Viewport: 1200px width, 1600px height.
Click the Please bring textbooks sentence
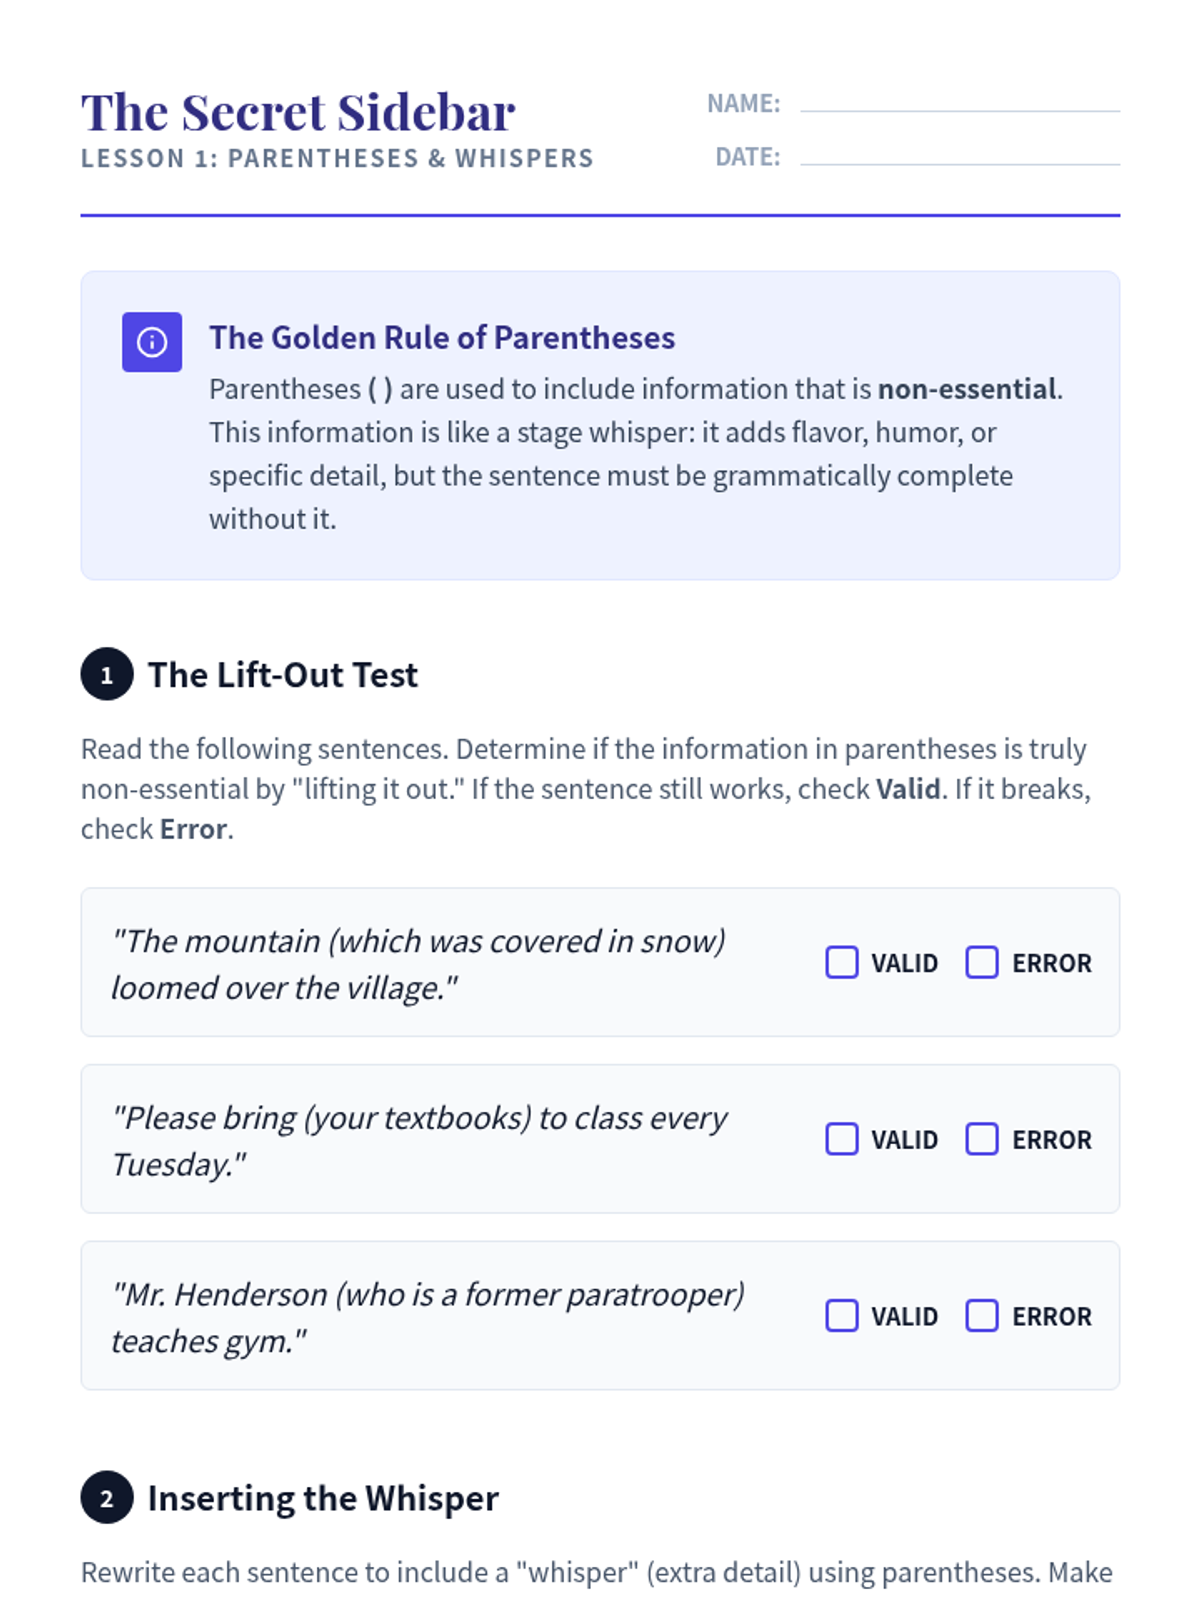(418, 1140)
